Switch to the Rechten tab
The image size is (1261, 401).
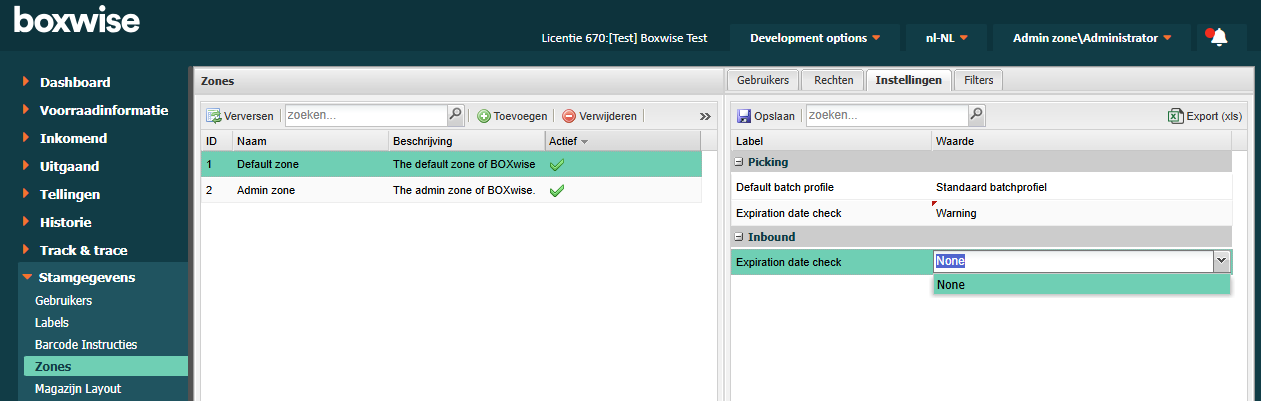point(833,80)
